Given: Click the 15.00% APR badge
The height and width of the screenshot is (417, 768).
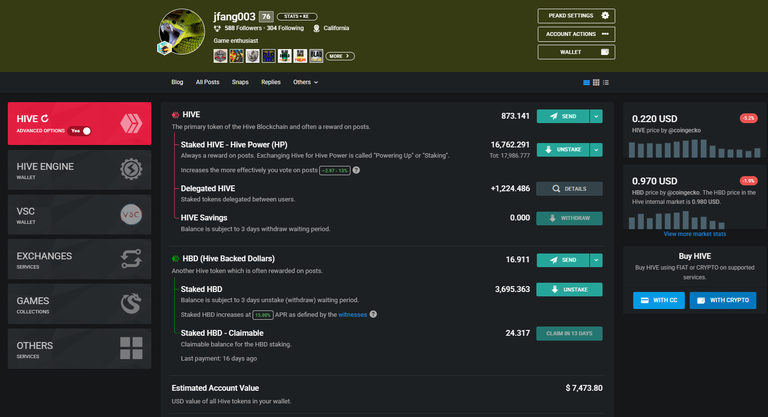Looking at the screenshot, I should click(263, 315).
